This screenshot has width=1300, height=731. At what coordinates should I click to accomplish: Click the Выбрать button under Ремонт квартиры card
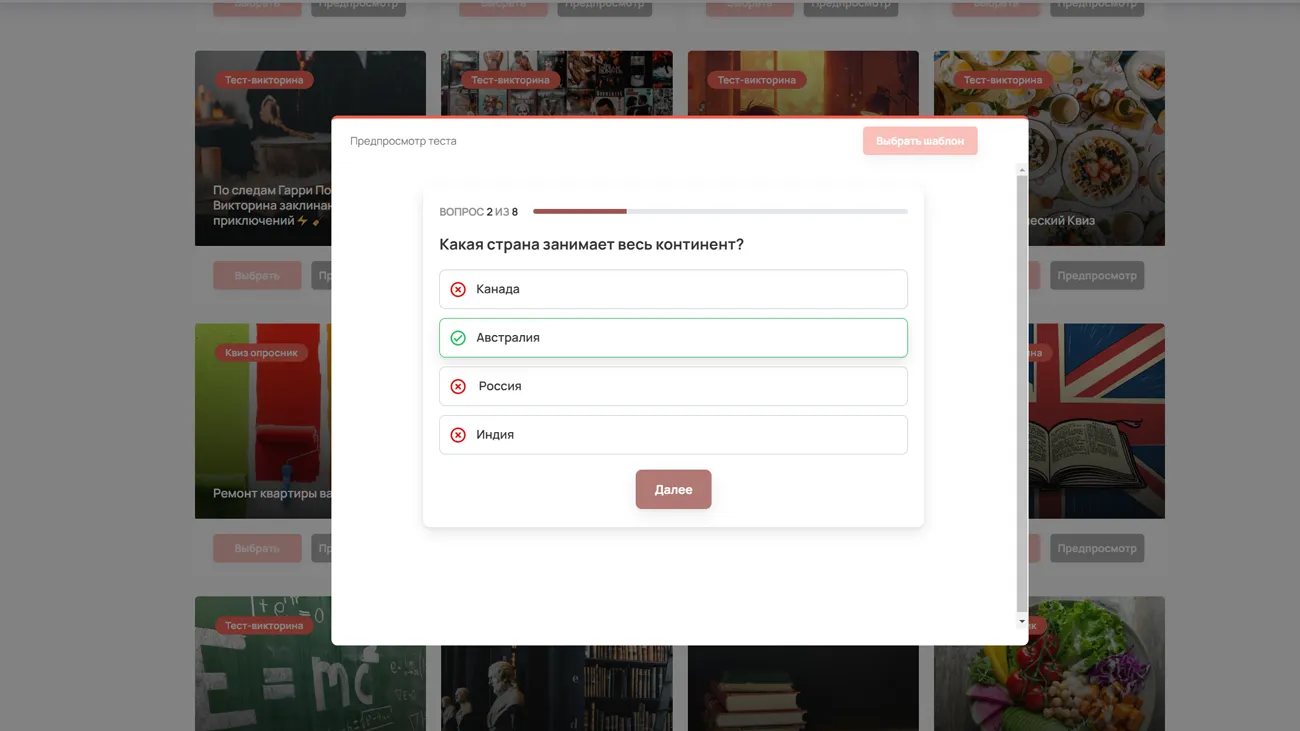click(257, 549)
